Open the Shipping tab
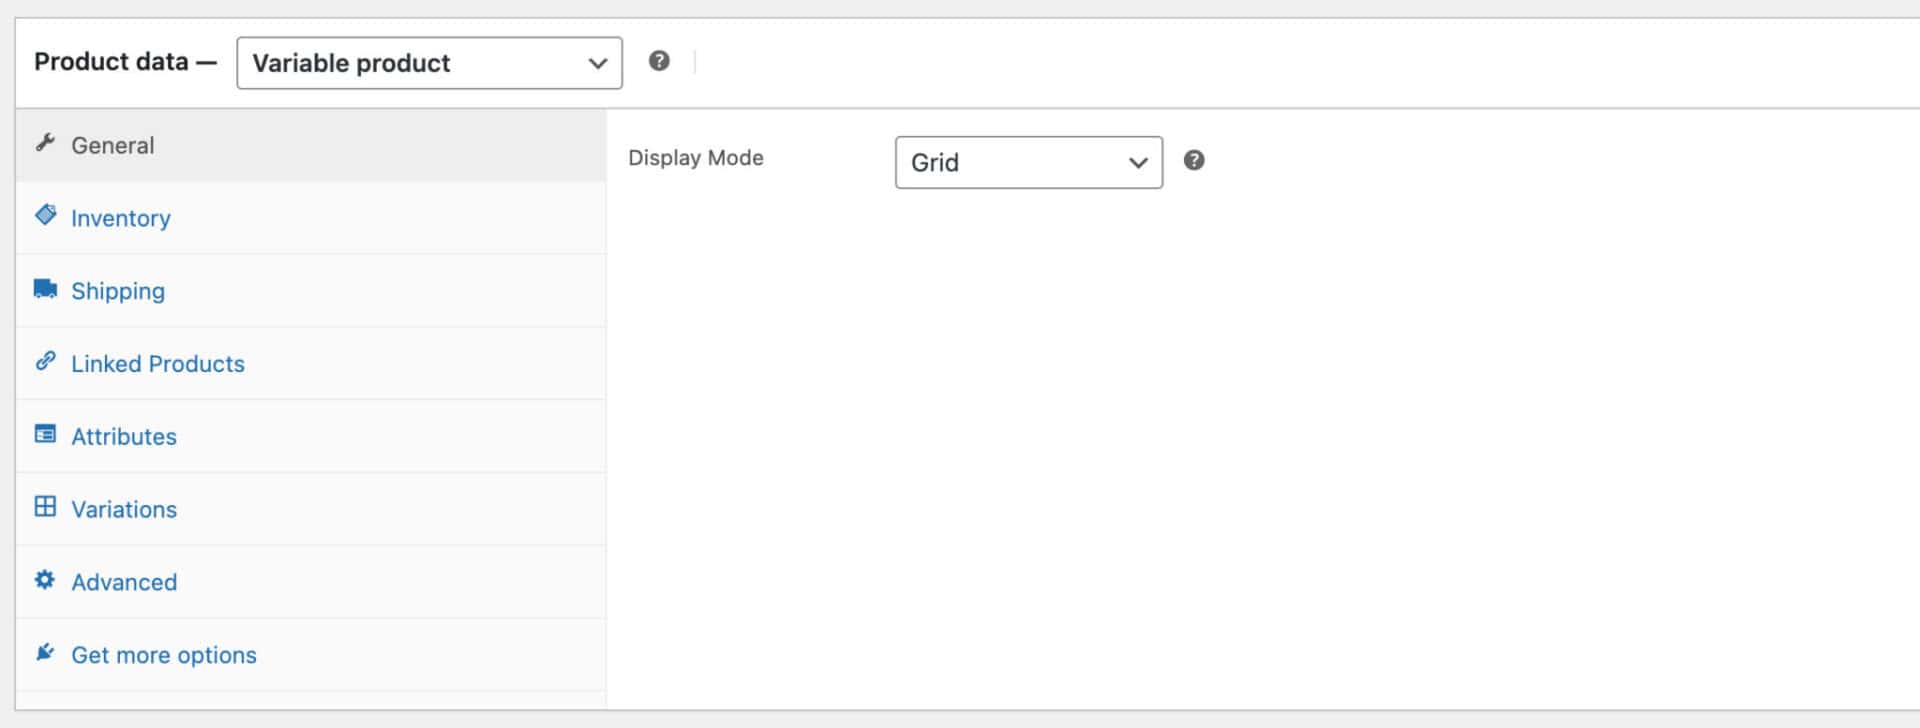This screenshot has width=1920, height=728. tap(311, 291)
